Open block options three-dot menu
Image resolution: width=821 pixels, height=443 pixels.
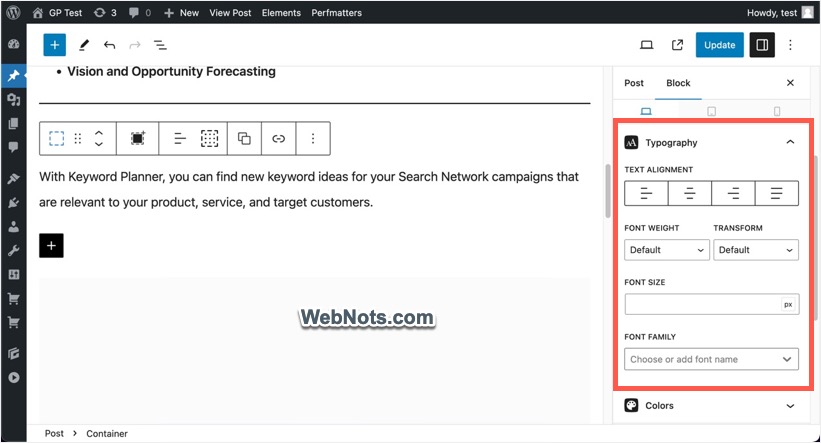(x=313, y=139)
